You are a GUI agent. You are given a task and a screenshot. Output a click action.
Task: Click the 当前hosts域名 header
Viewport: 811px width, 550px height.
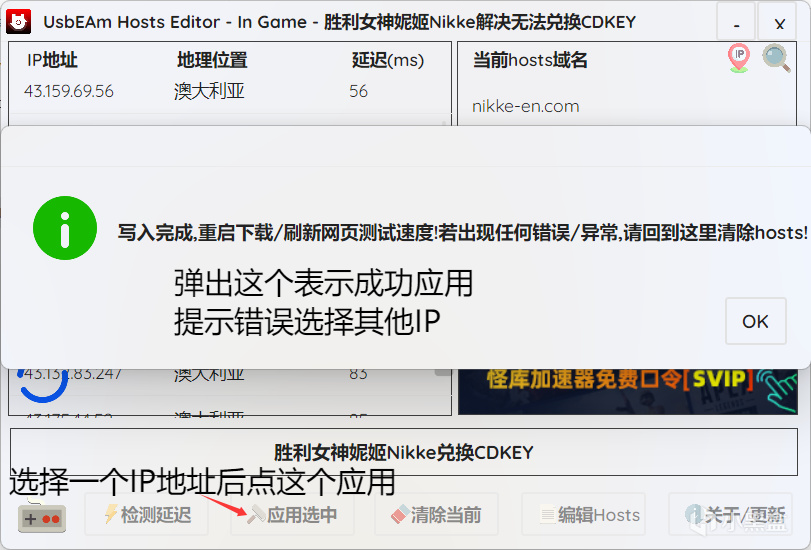click(x=530, y=60)
